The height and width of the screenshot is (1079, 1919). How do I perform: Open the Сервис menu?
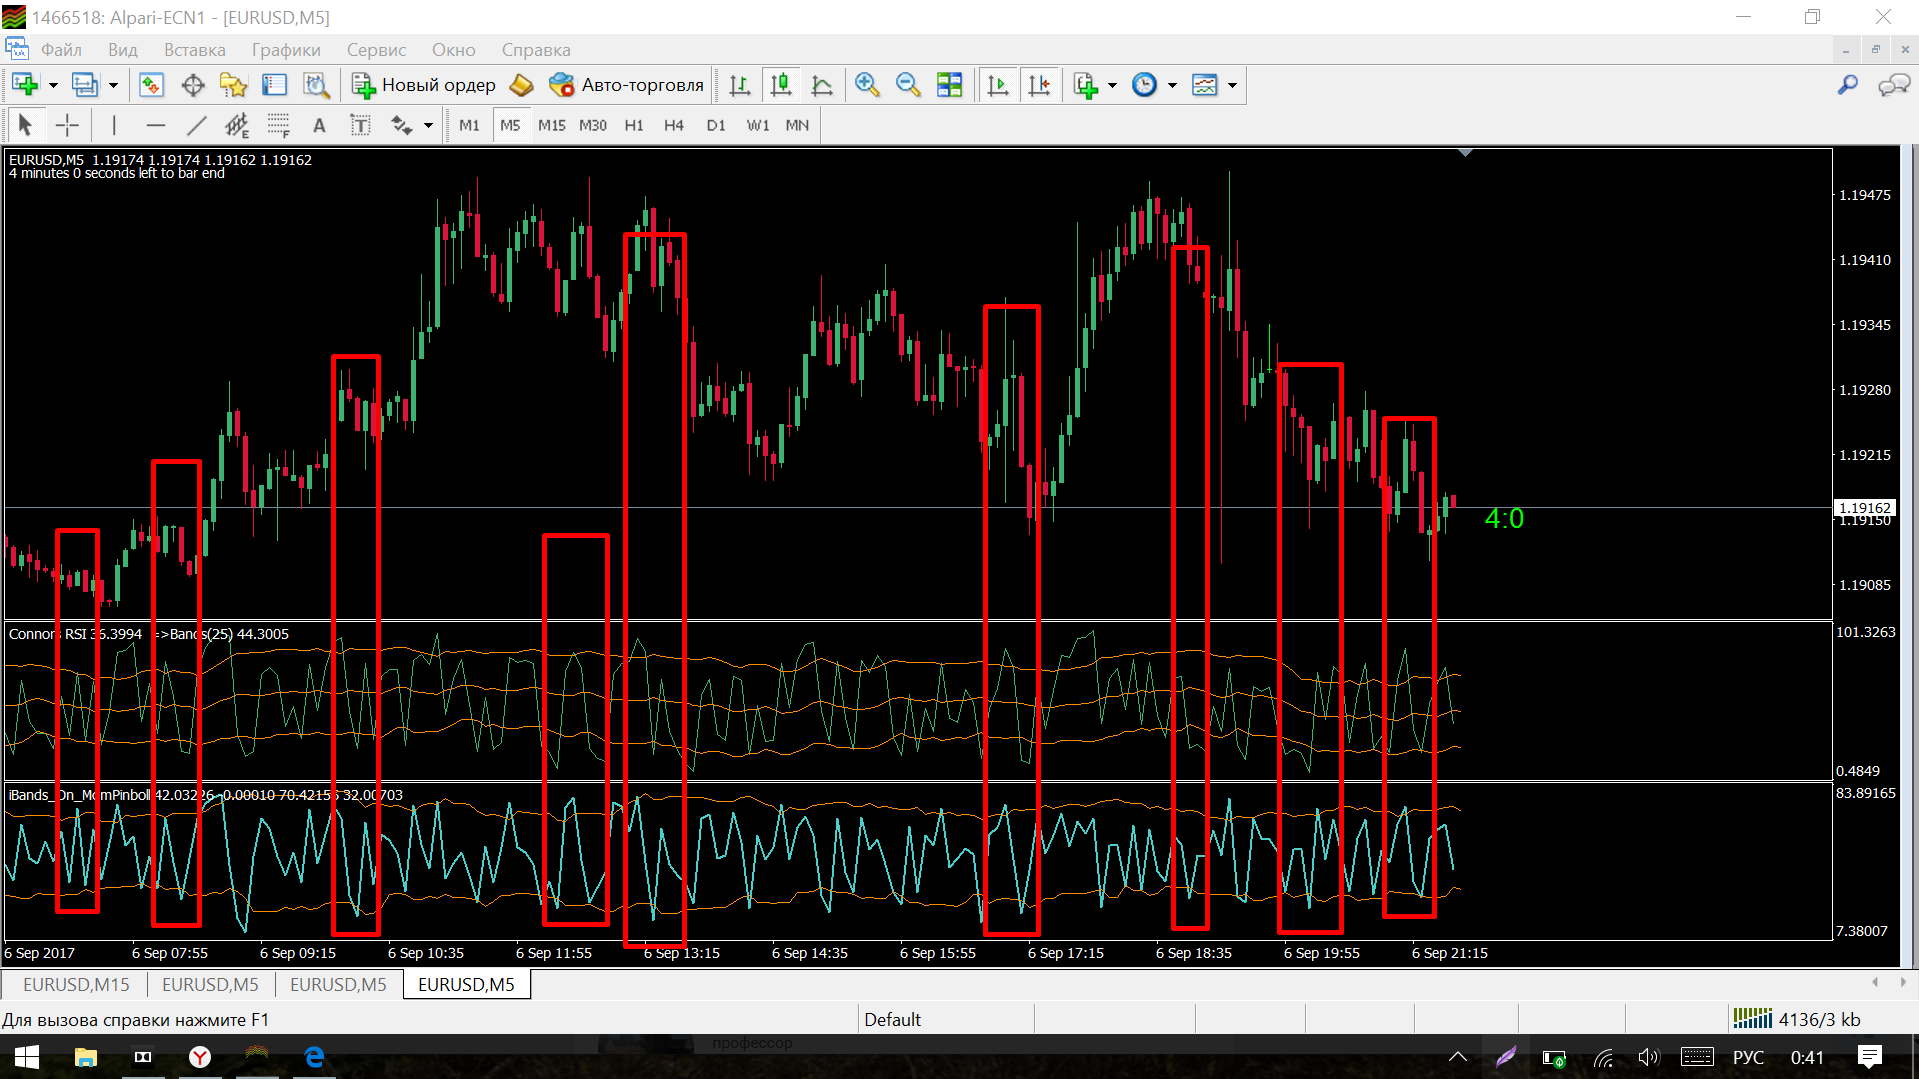click(376, 50)
